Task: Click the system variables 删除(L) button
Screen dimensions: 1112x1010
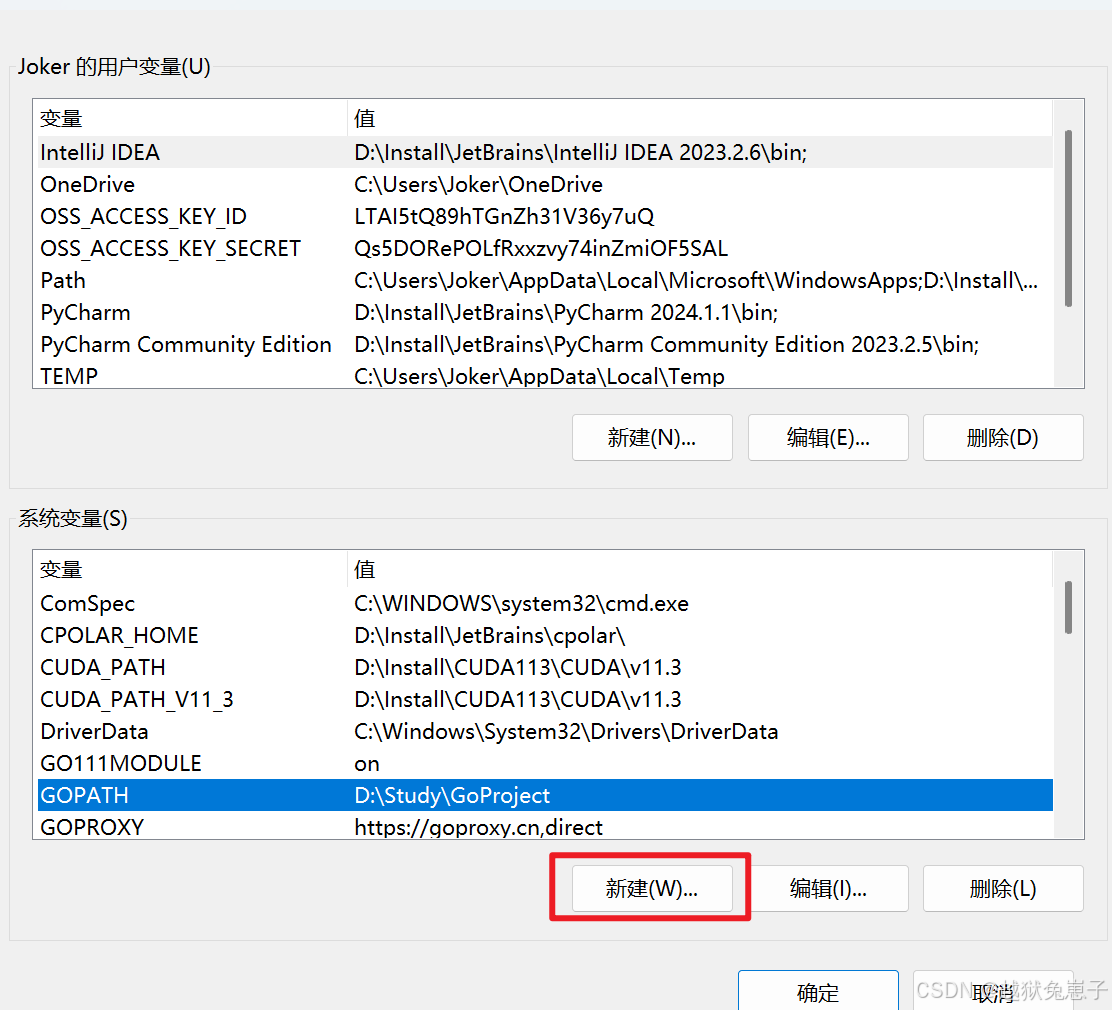Action: pos(1003,889)
